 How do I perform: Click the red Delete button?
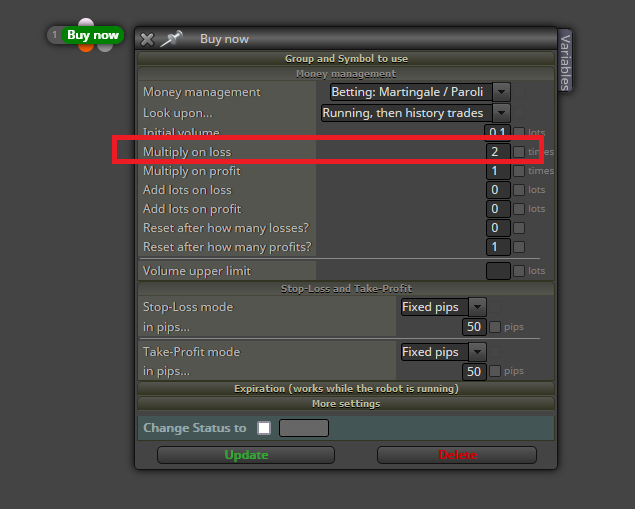(x=457, y=455)
